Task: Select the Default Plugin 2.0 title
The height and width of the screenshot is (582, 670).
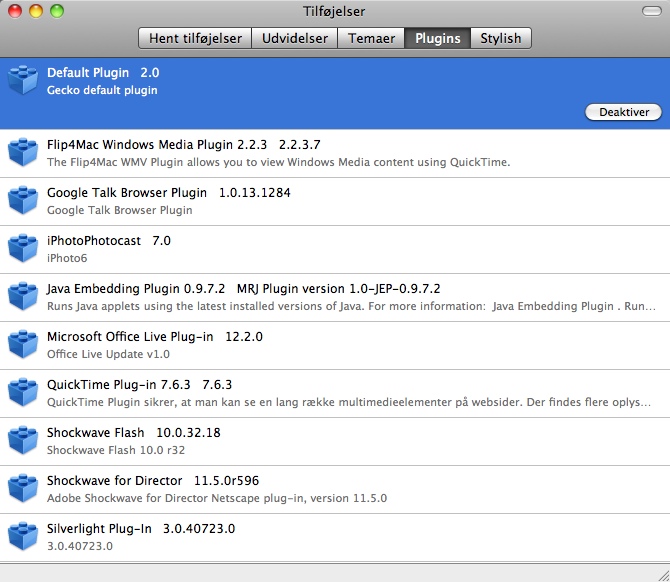Action: 103,73
